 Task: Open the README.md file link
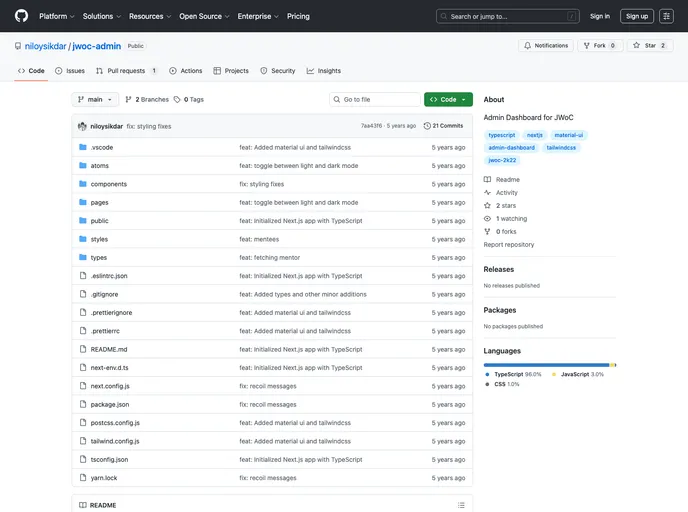point(109,349)
